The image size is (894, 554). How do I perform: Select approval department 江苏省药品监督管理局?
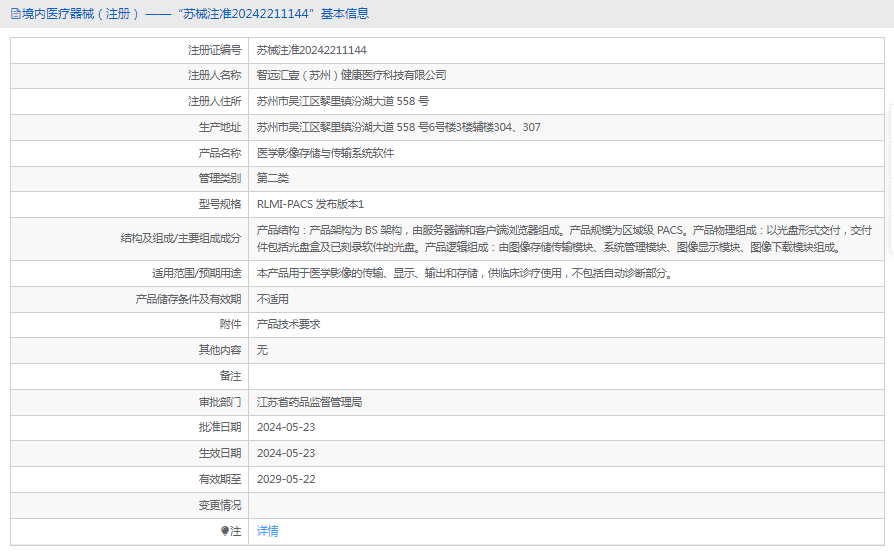(309, 402)
